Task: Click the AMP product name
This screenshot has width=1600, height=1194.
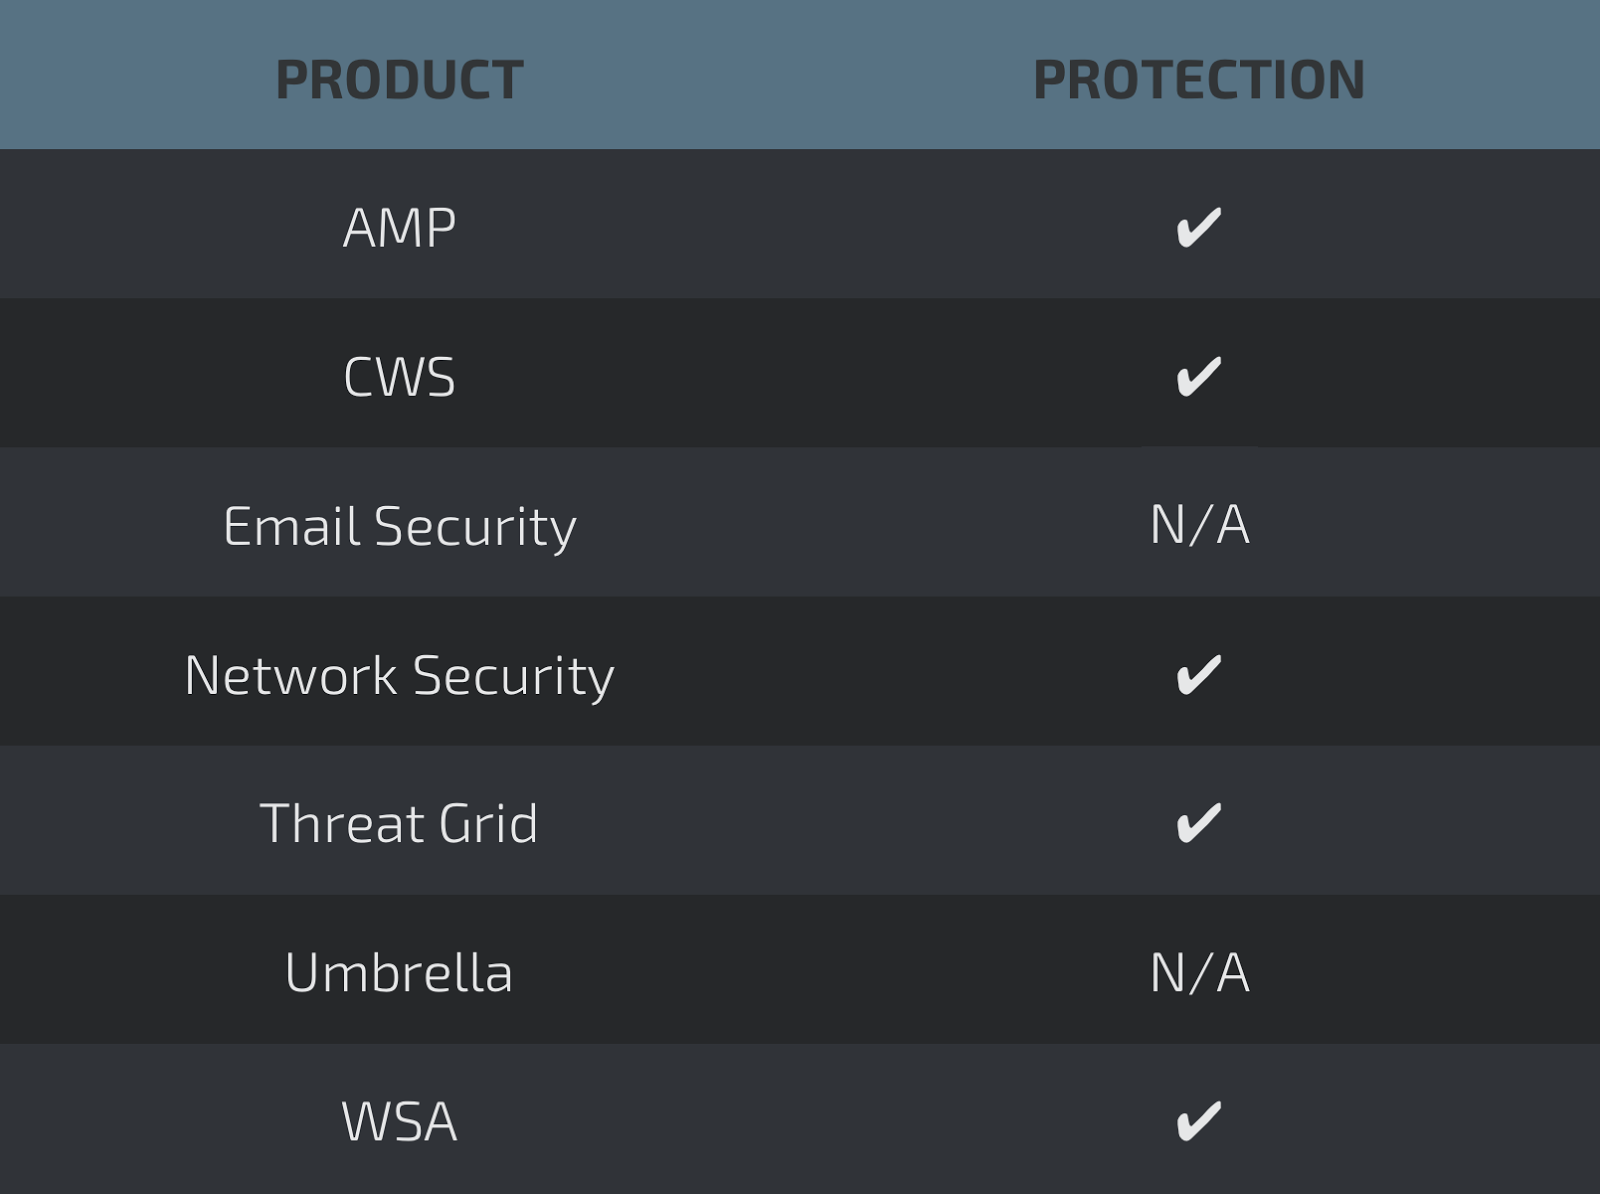Action: click(x=399, y=228)
